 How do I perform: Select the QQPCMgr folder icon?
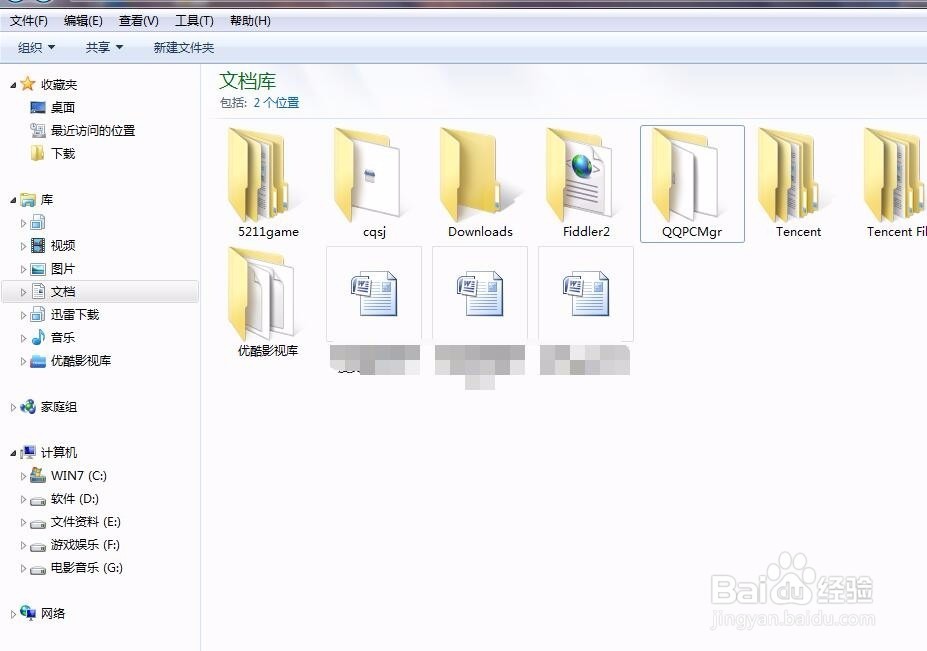click(x=685, y=174)
